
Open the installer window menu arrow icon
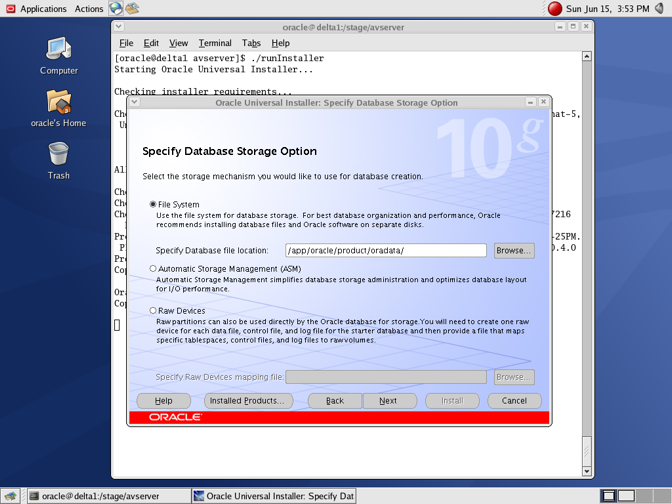click(x=135, y=102)
